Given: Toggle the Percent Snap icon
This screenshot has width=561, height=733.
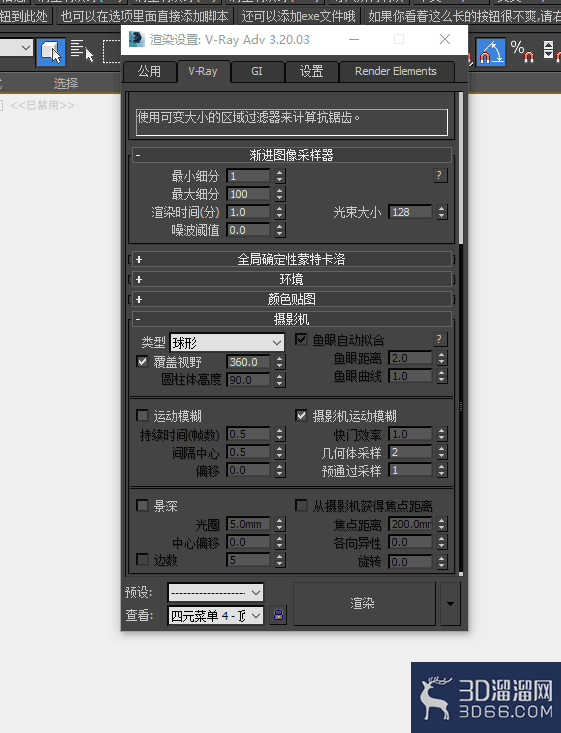Looking at the screenshot, I should tap(522, 51).
